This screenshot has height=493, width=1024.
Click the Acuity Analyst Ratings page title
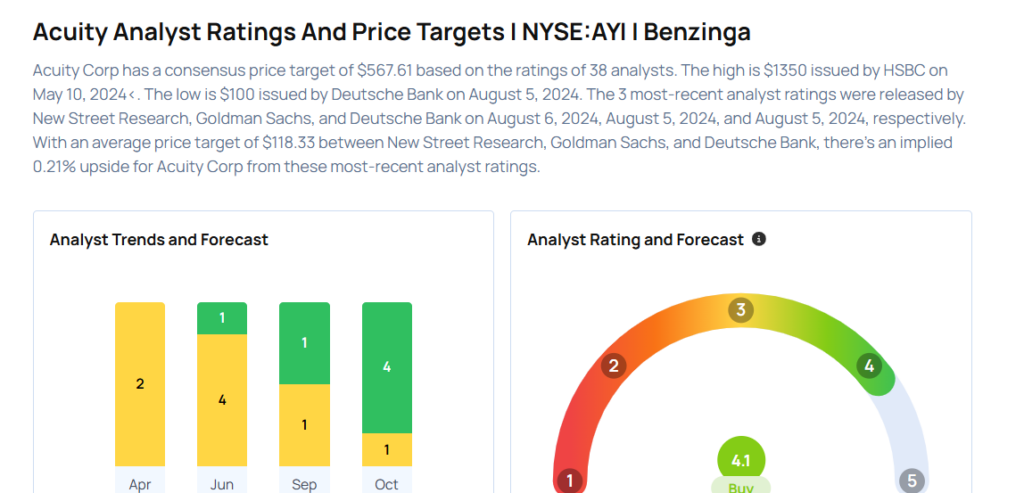[x=391, y=32]
